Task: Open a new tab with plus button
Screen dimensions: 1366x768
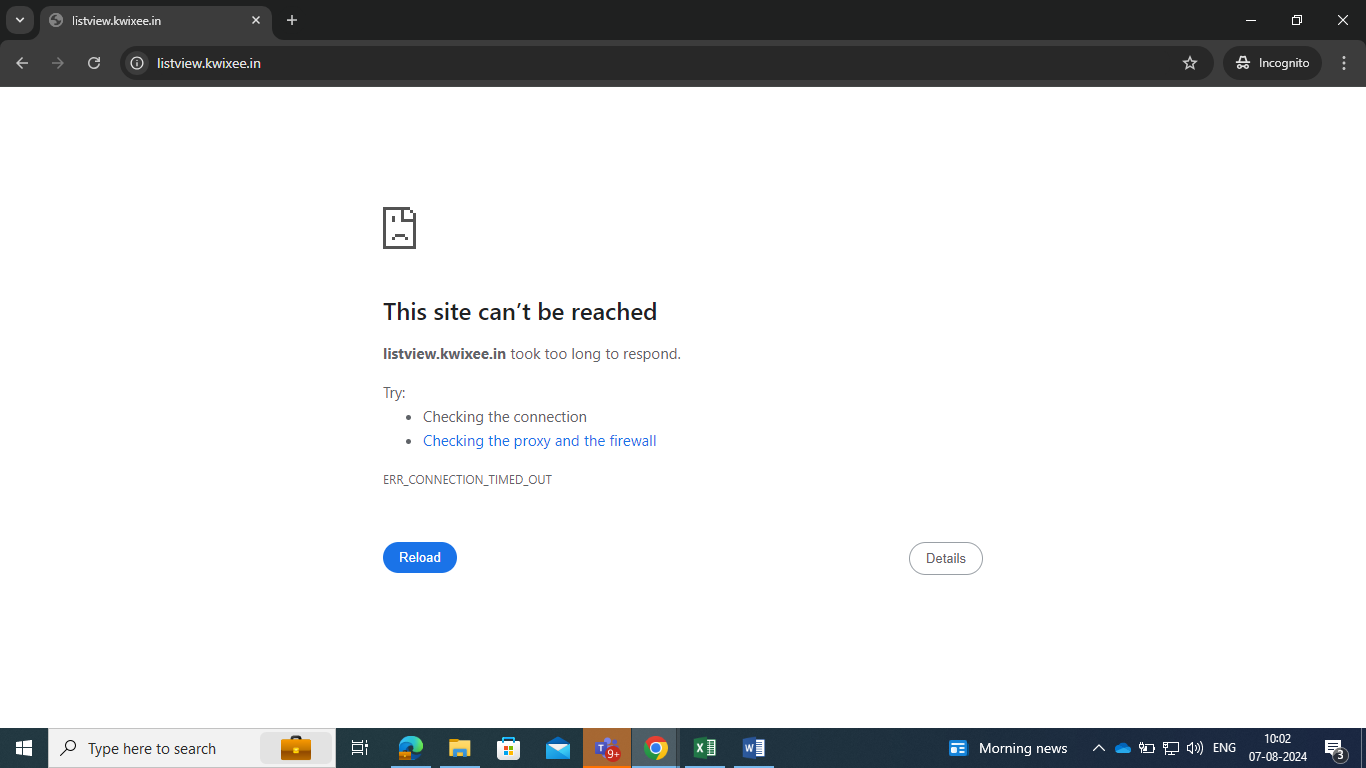Action: (x=292, y=20)
